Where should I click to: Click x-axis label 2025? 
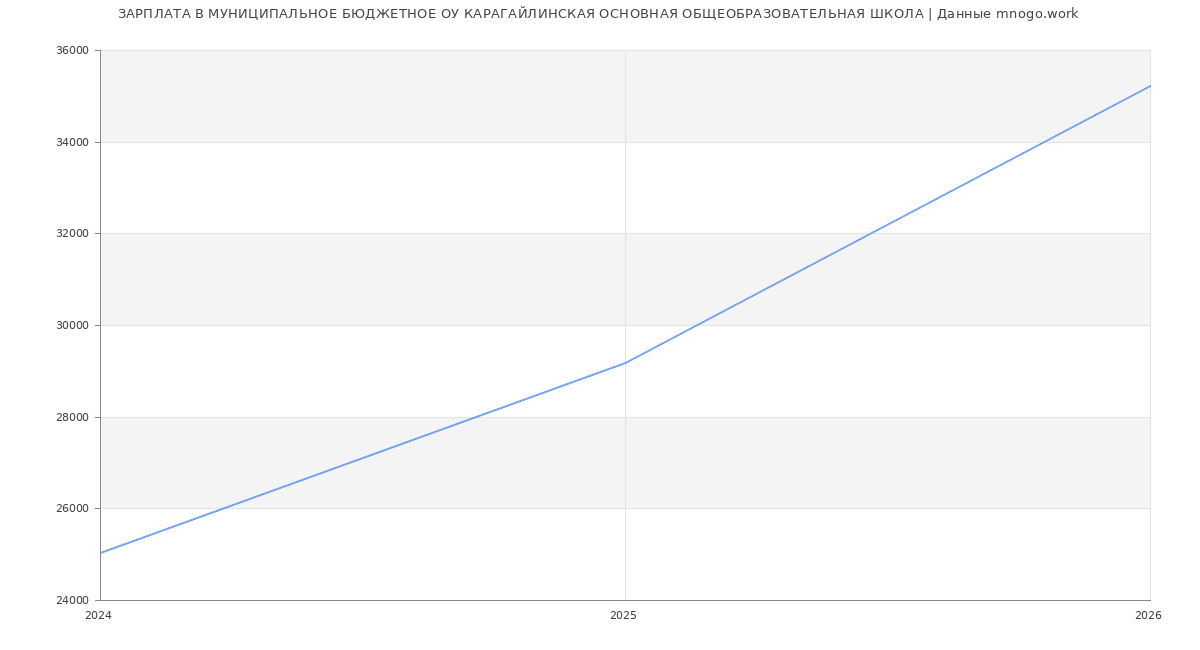point(623,616)
